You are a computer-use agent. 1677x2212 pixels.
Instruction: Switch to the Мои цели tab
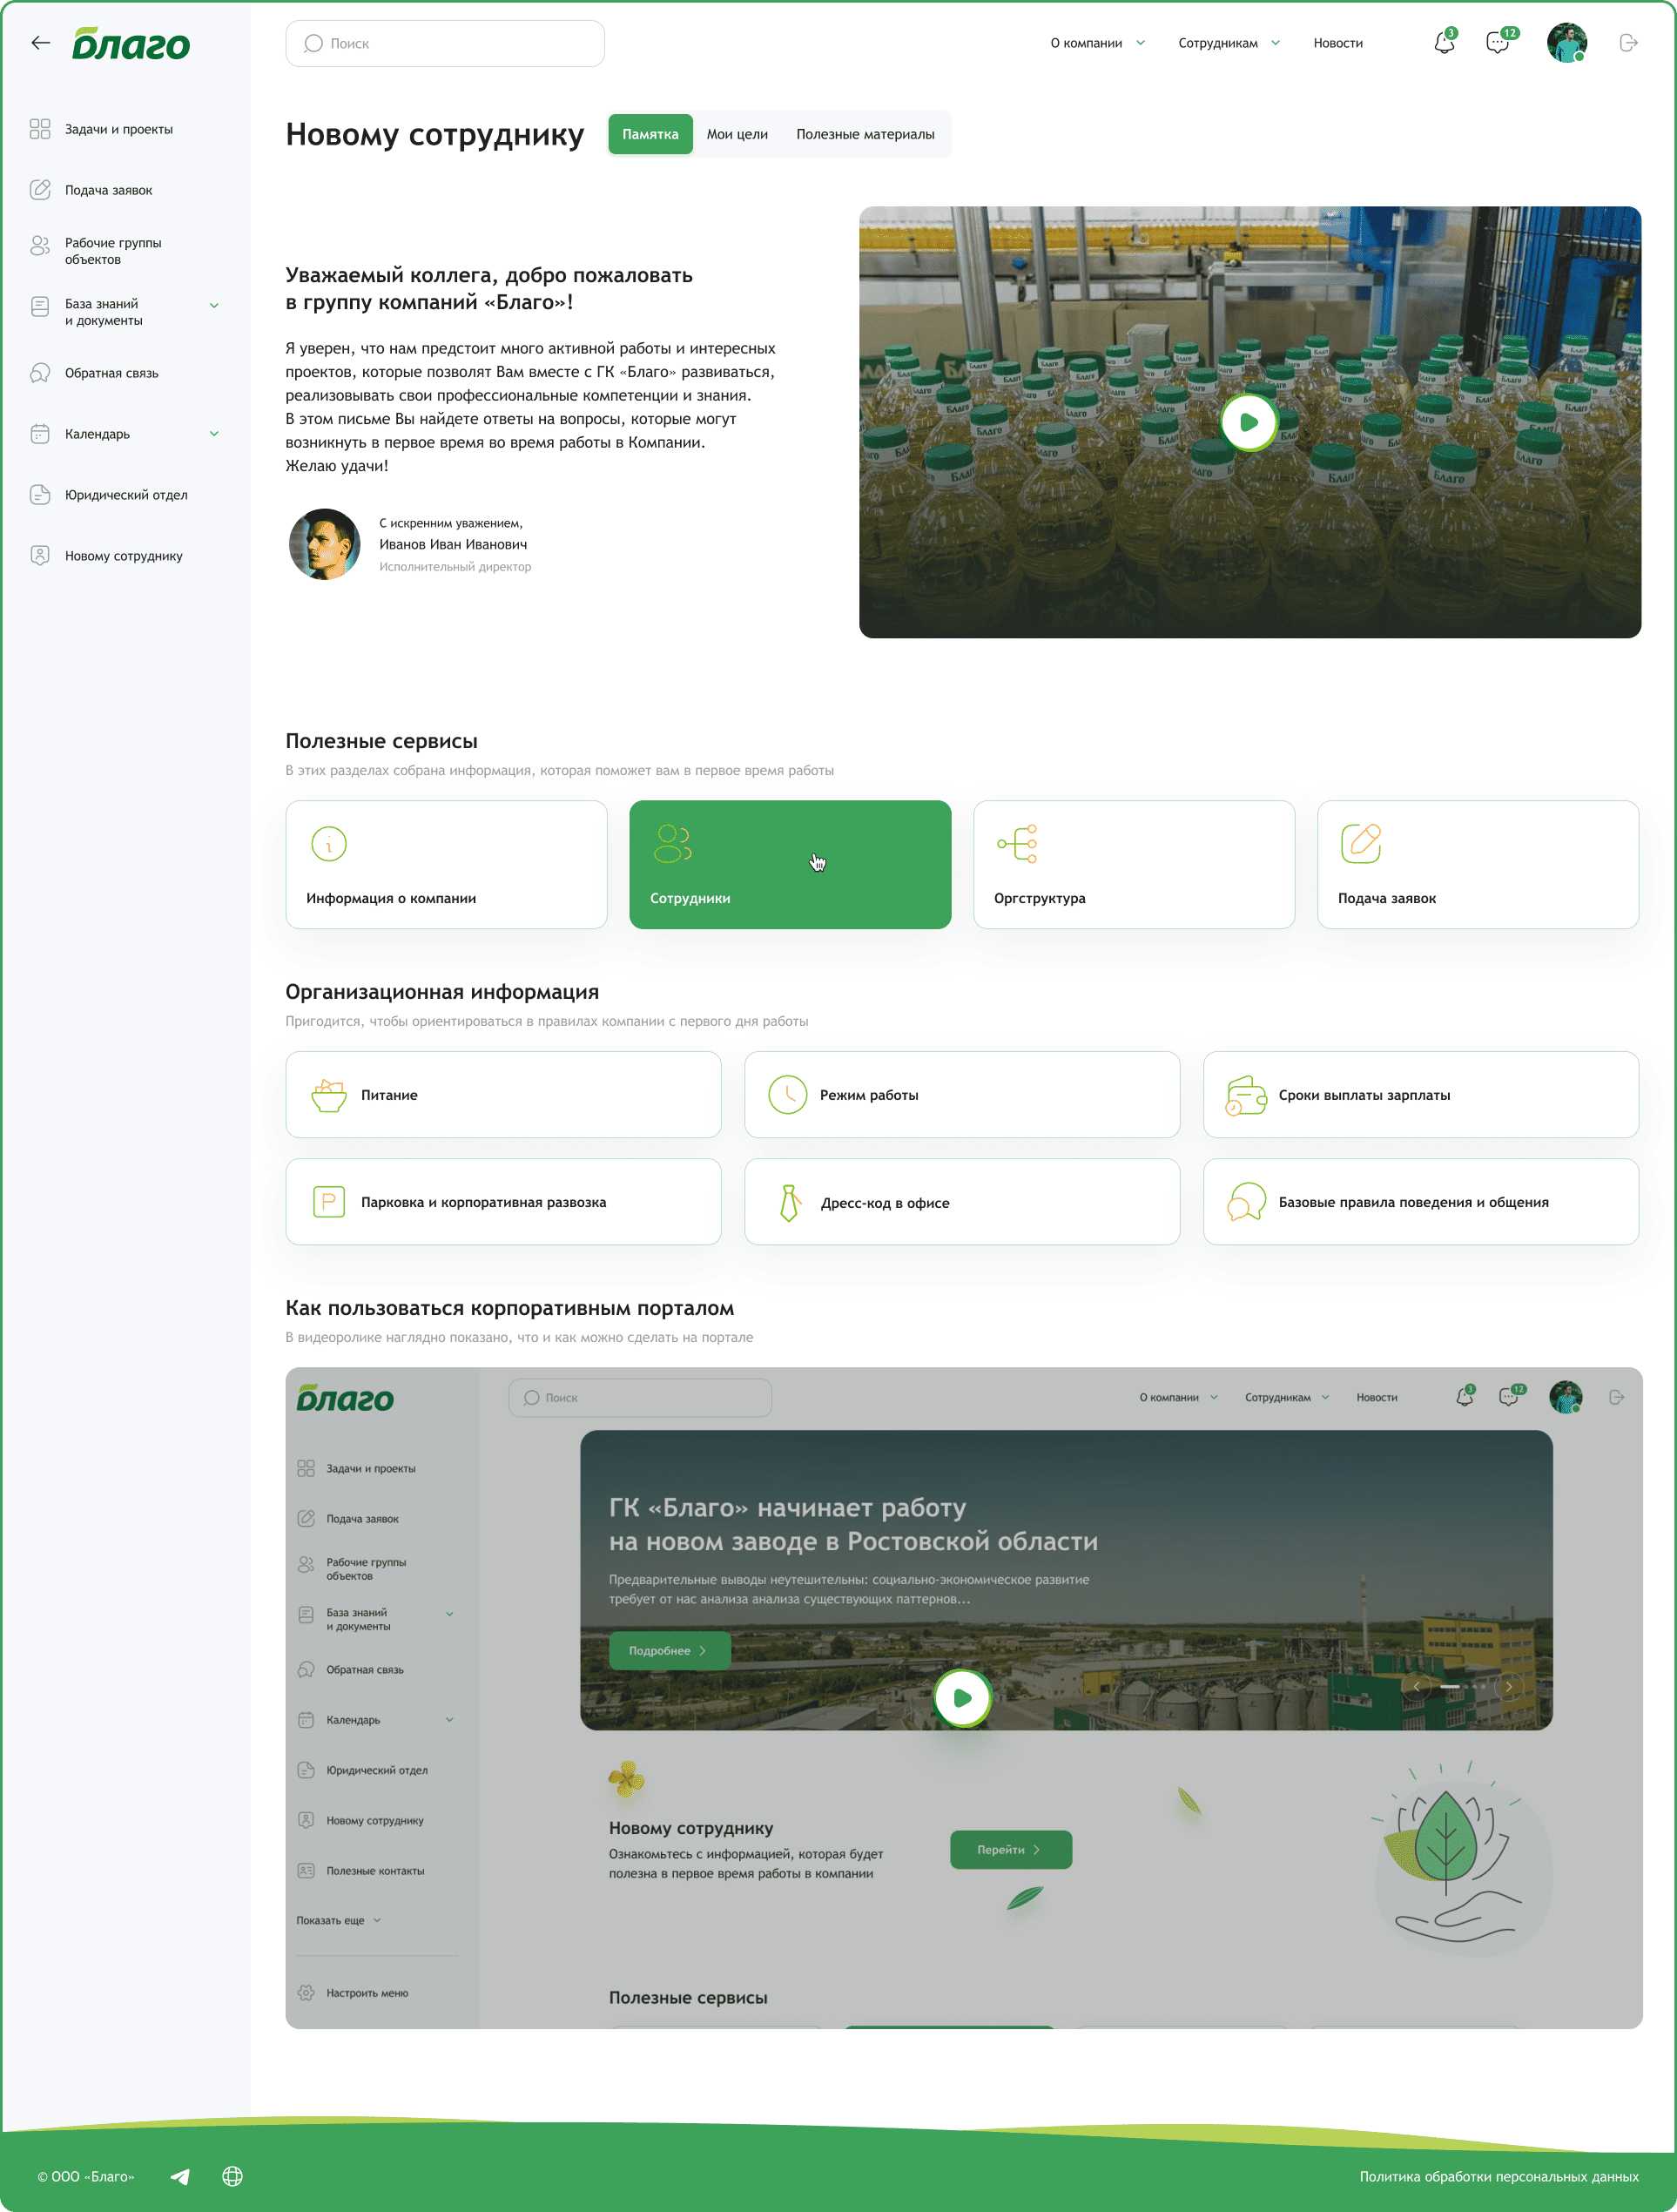pos(737,134)
